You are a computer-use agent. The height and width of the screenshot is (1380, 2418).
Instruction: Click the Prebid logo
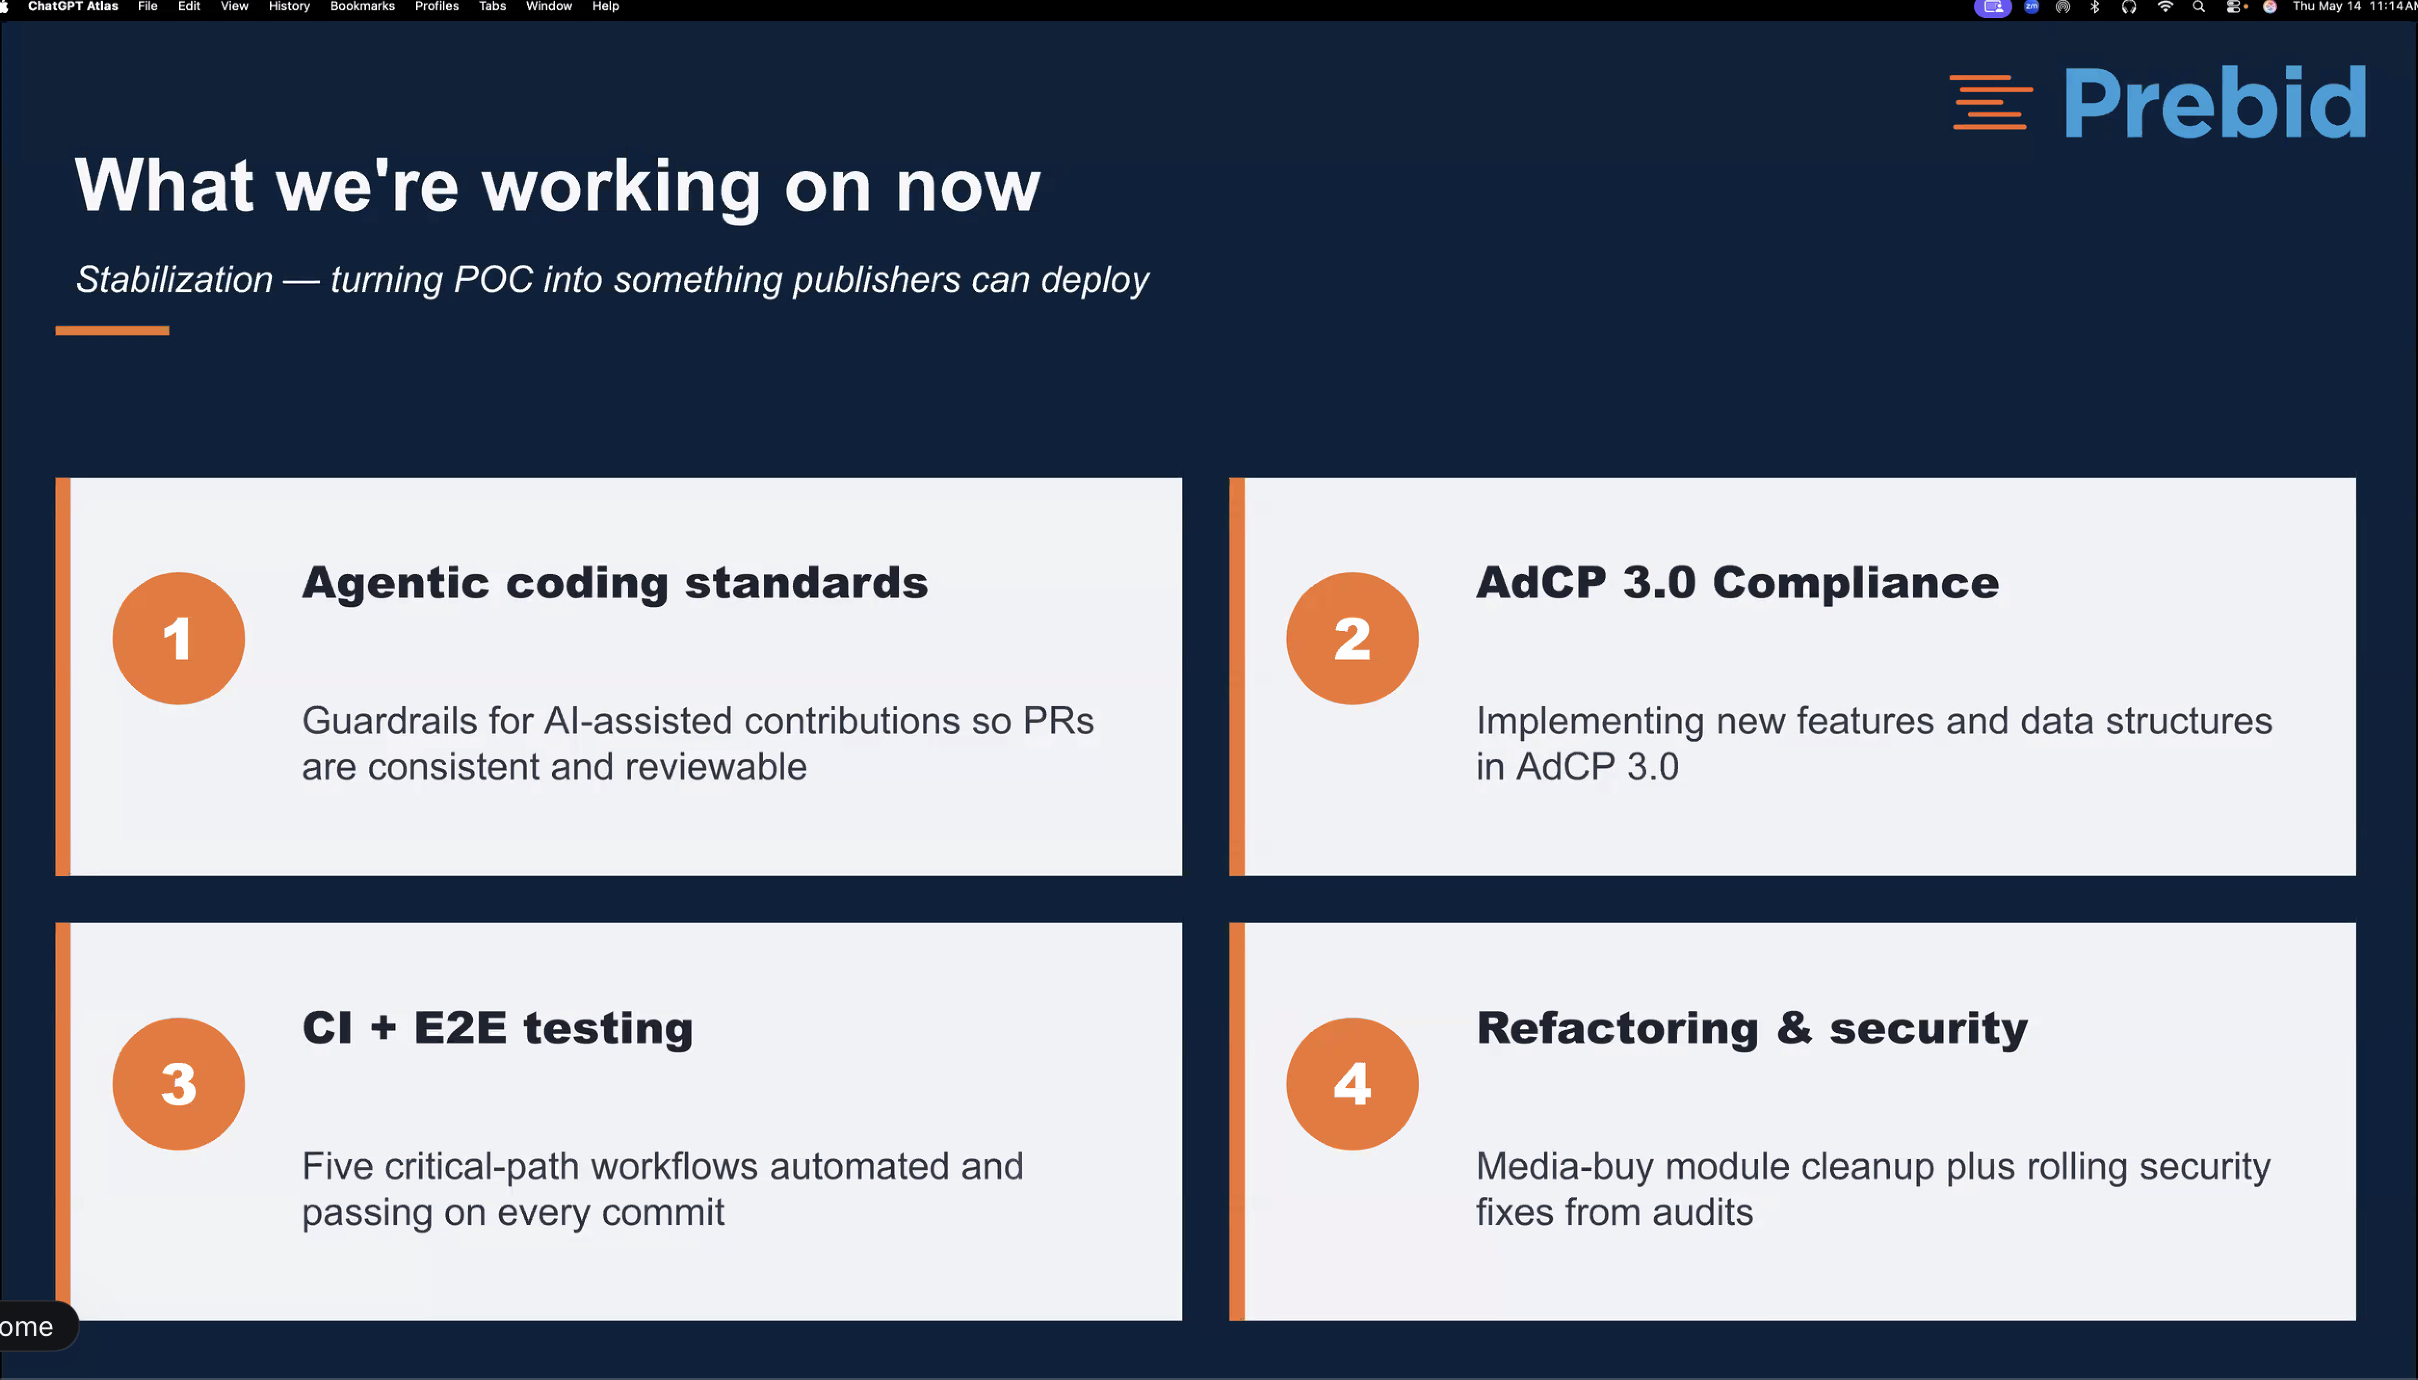pos(2158,102)
